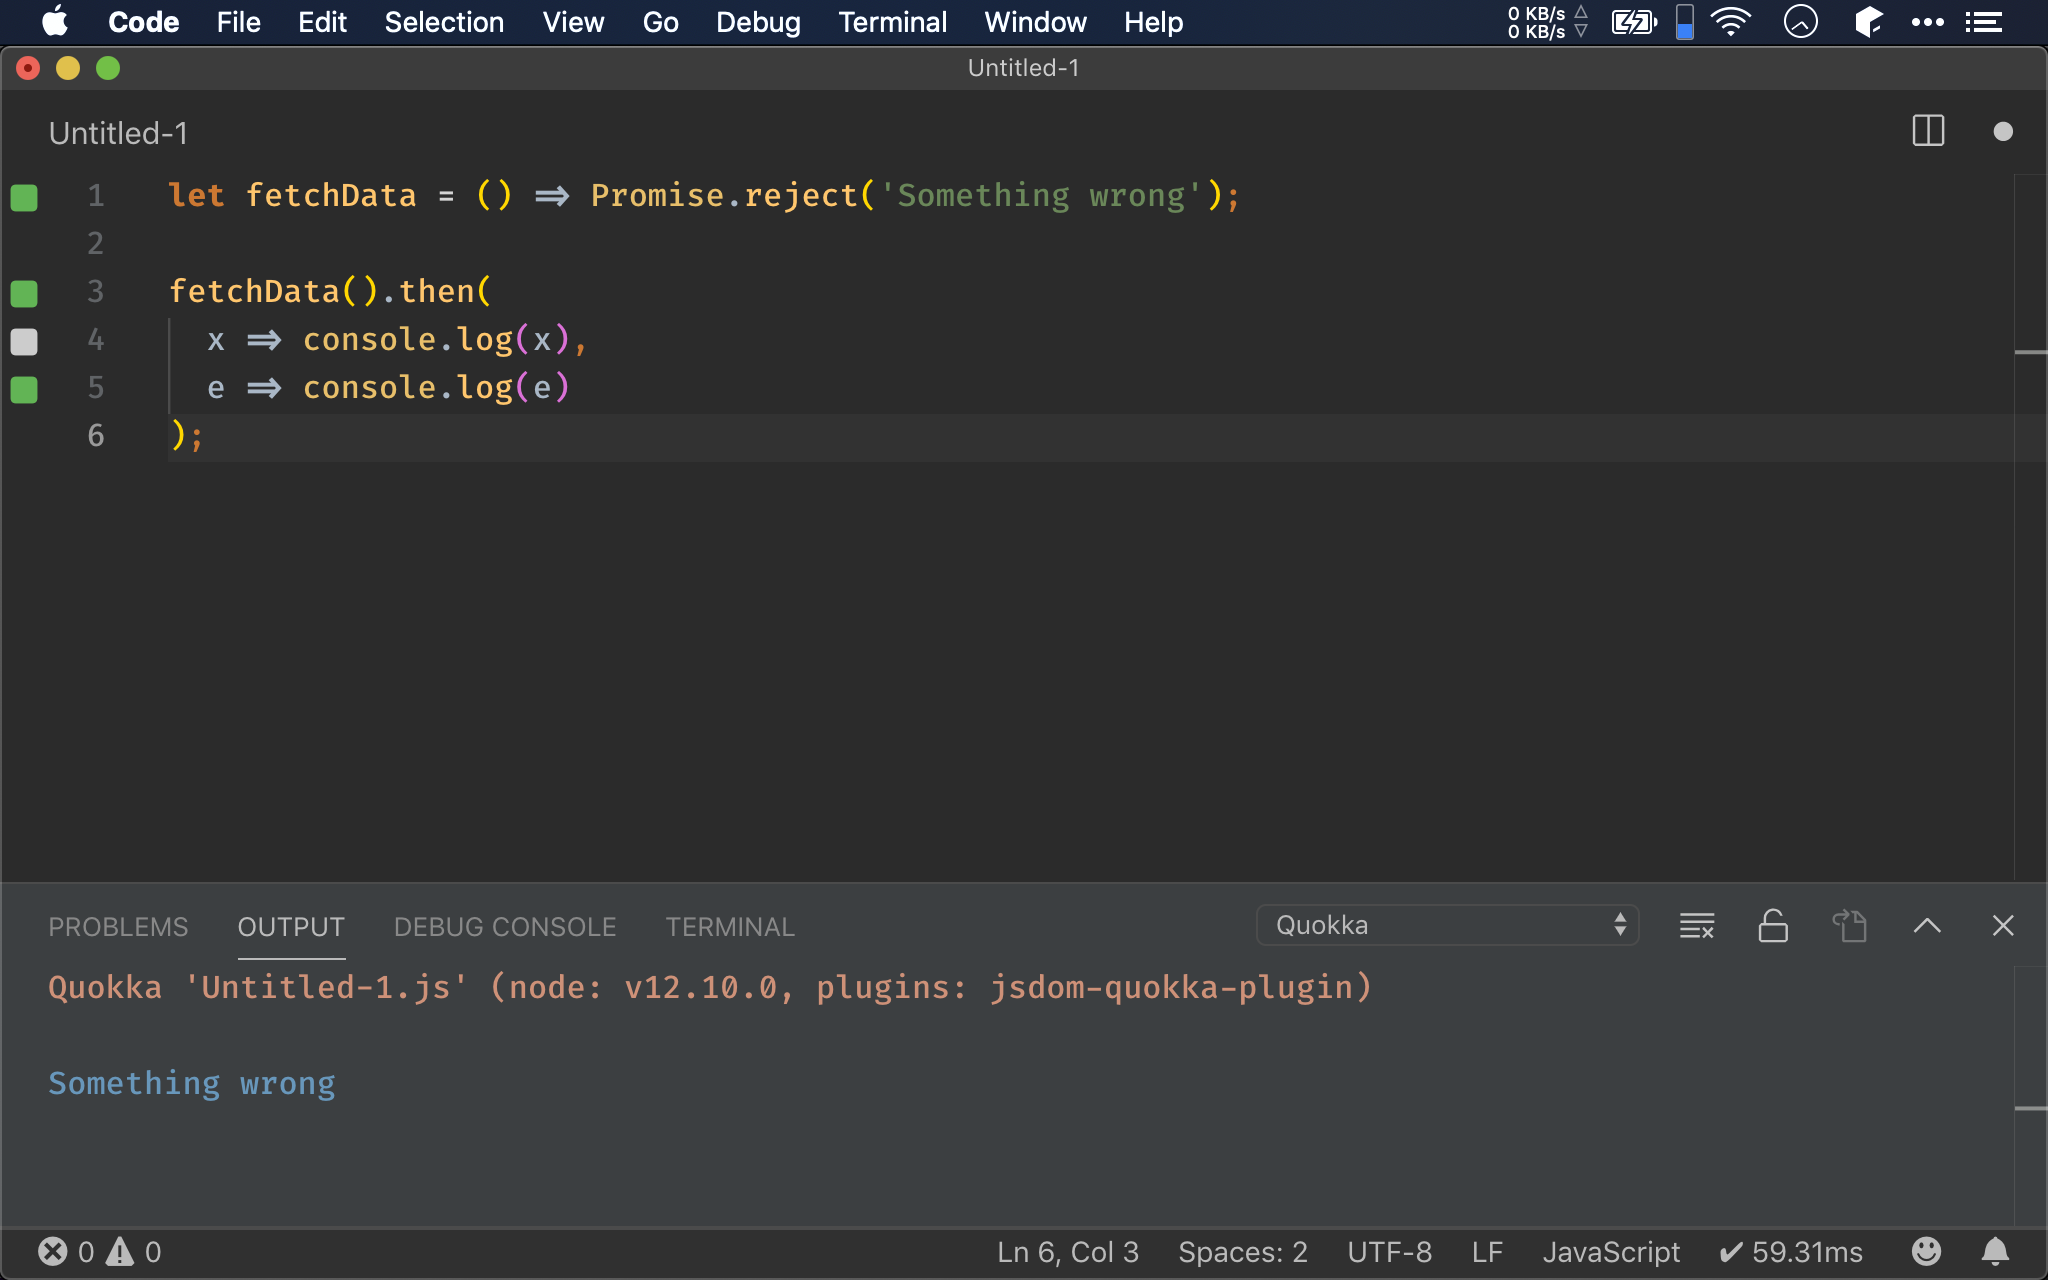
Task: Click the Wi-Fi icon in the macOS menu bar
Action: pyautogui.click(x=1731, y=22)
